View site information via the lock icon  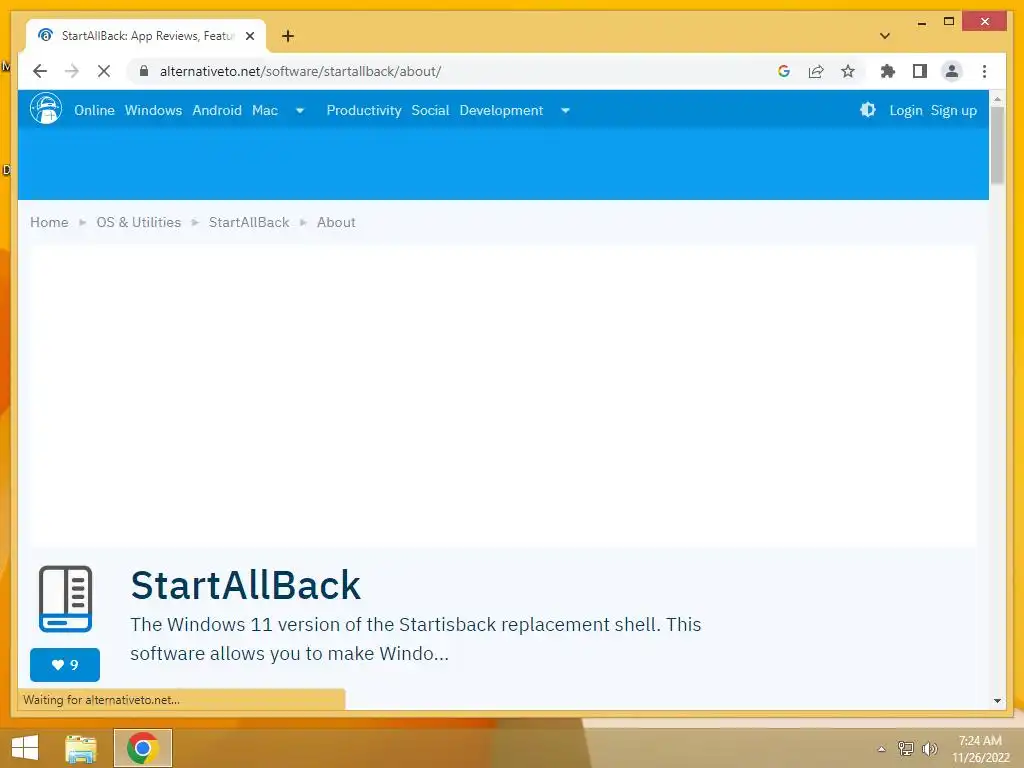[144, 71]
